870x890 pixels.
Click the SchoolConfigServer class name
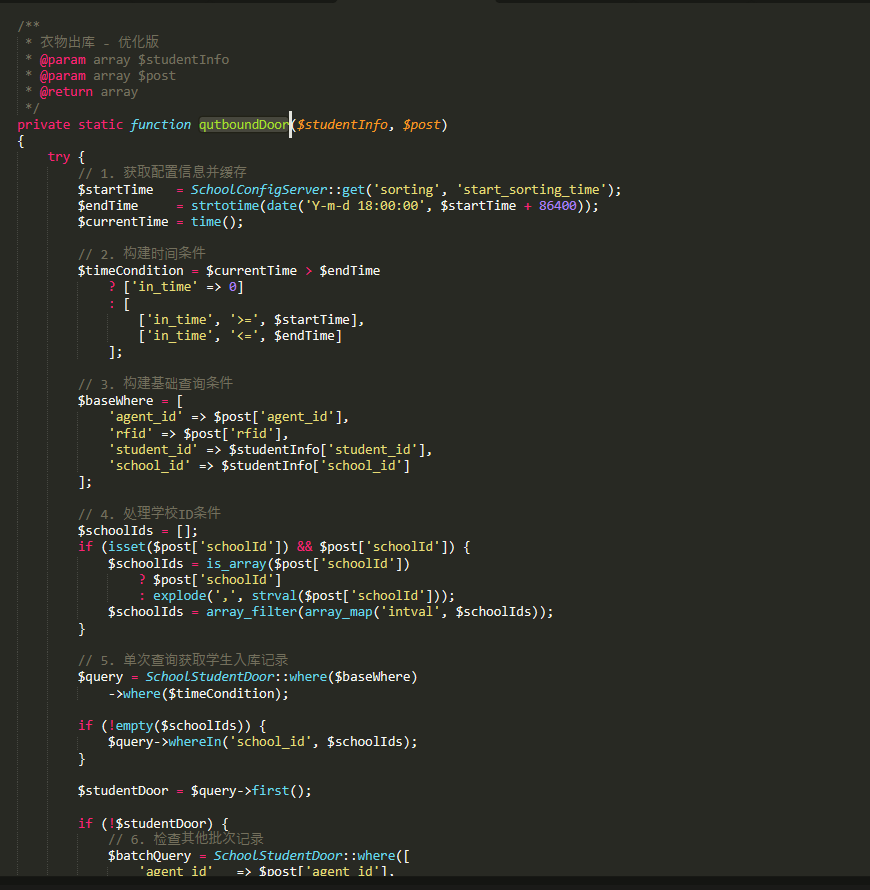pyautogui.click(x=259, y=190)
